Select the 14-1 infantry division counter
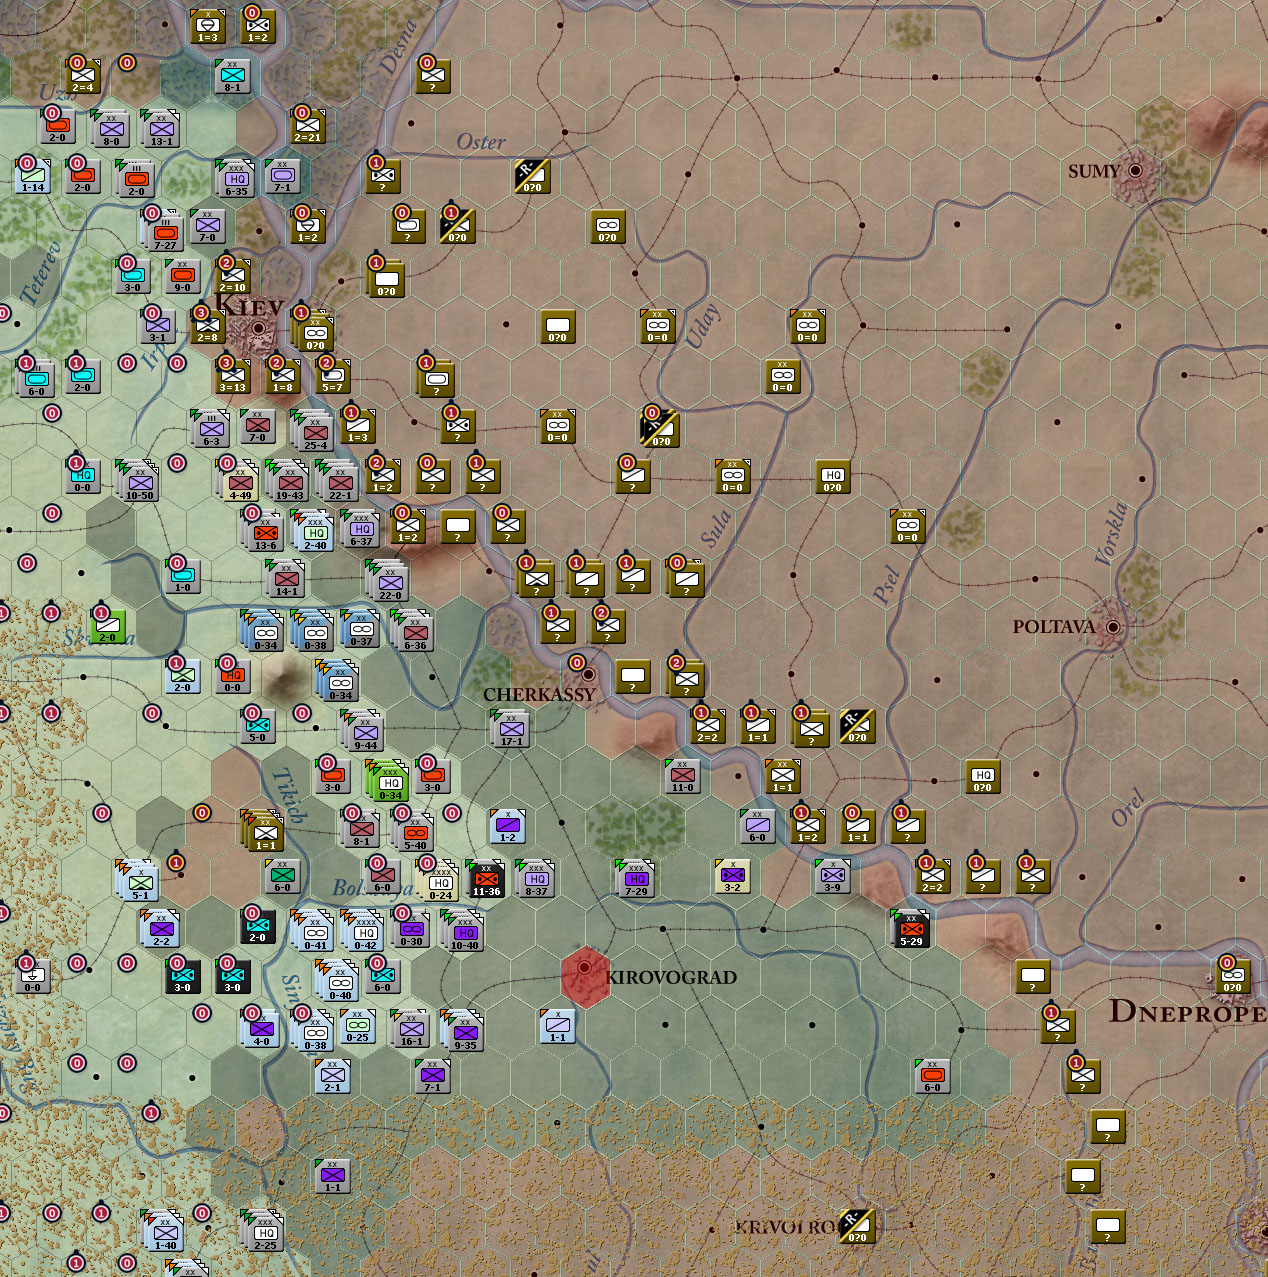The height and width of the screenshot is (1277, 1268). (x=285, y=579)
